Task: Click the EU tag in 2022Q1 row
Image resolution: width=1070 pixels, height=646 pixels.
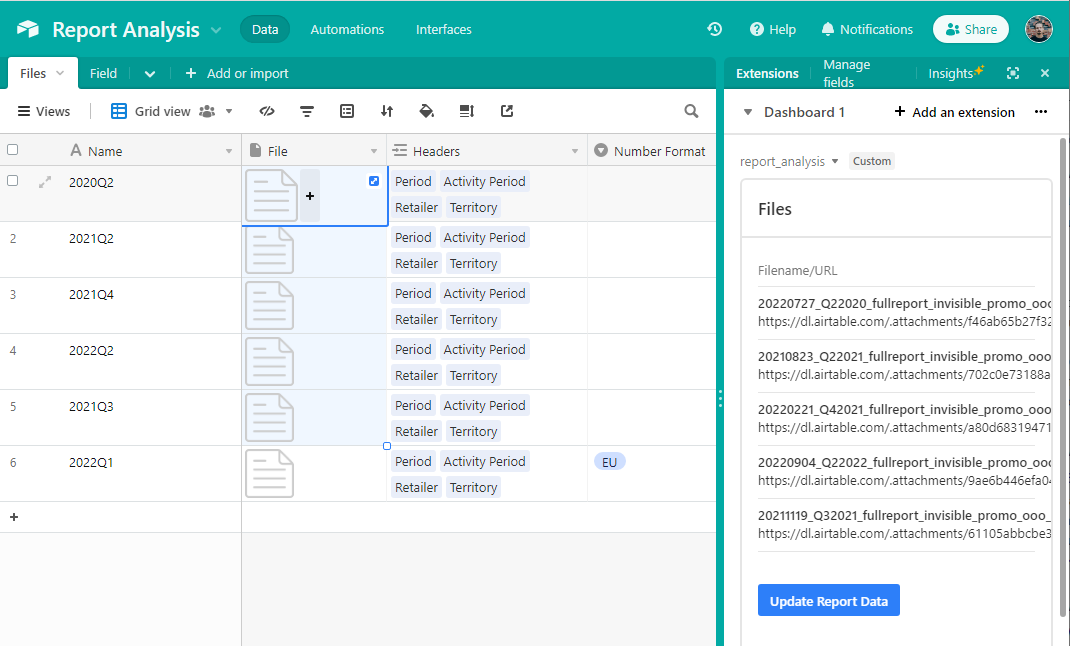Action: (x=609, y=462)
